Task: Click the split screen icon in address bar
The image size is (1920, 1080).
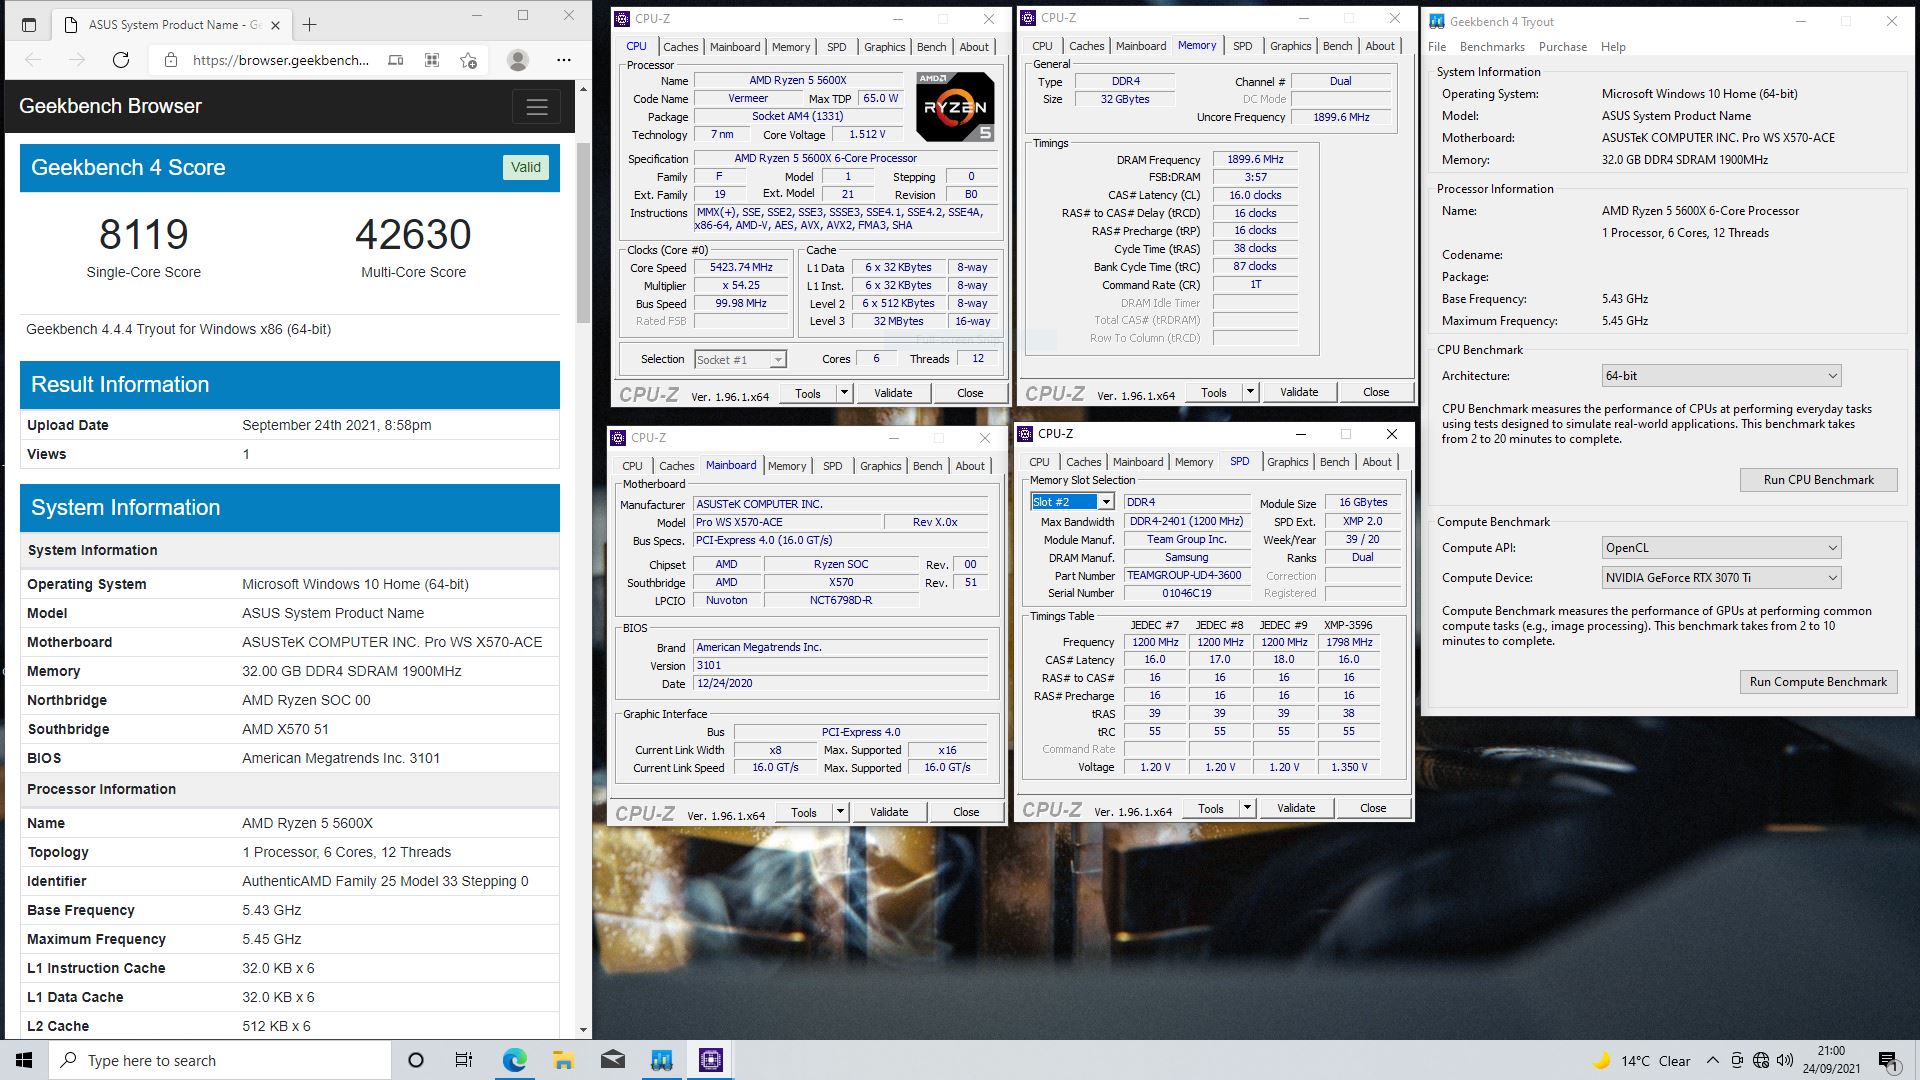Action: click(396, 60)
